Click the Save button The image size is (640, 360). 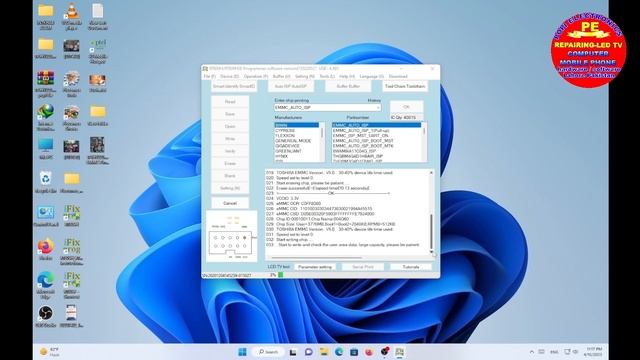point(230,114)
